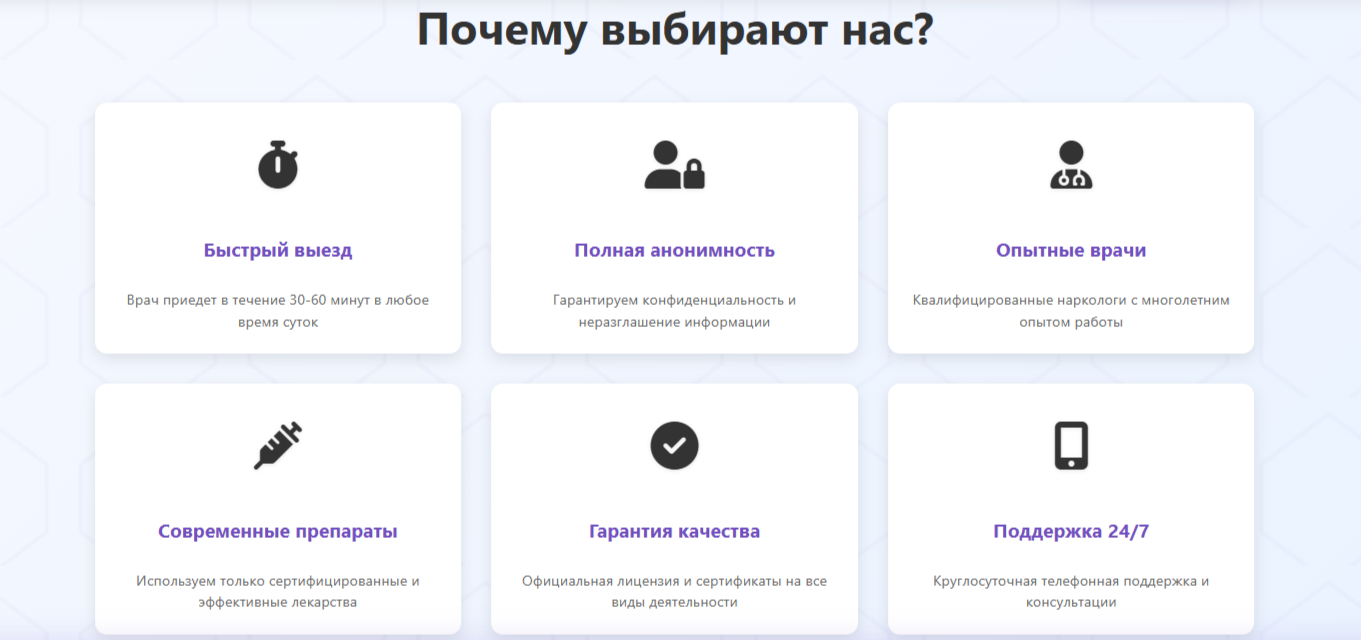Click the mobile phone icon above Поддержка 24/7
Image resolution: width=1361 pixels, height=640 pixels.
click(x=1071, y=446)
